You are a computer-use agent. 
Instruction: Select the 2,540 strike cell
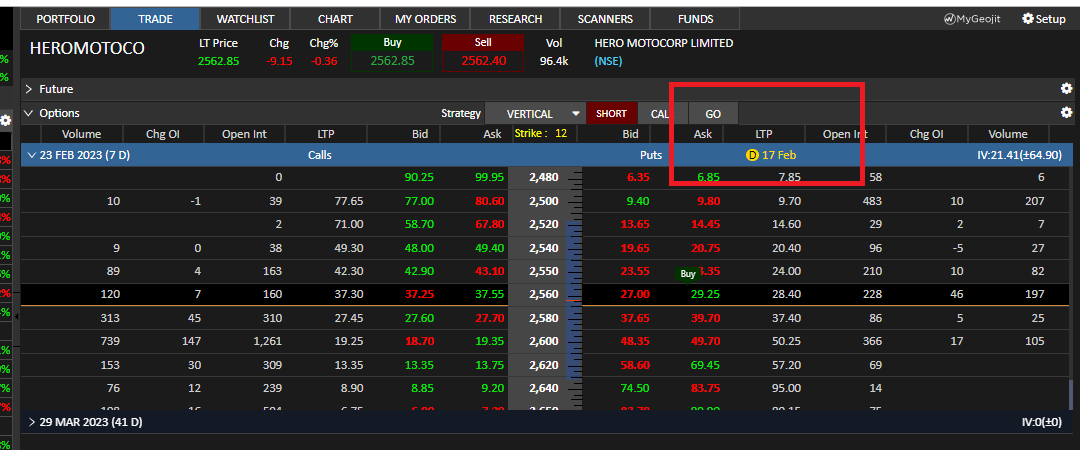545,247
